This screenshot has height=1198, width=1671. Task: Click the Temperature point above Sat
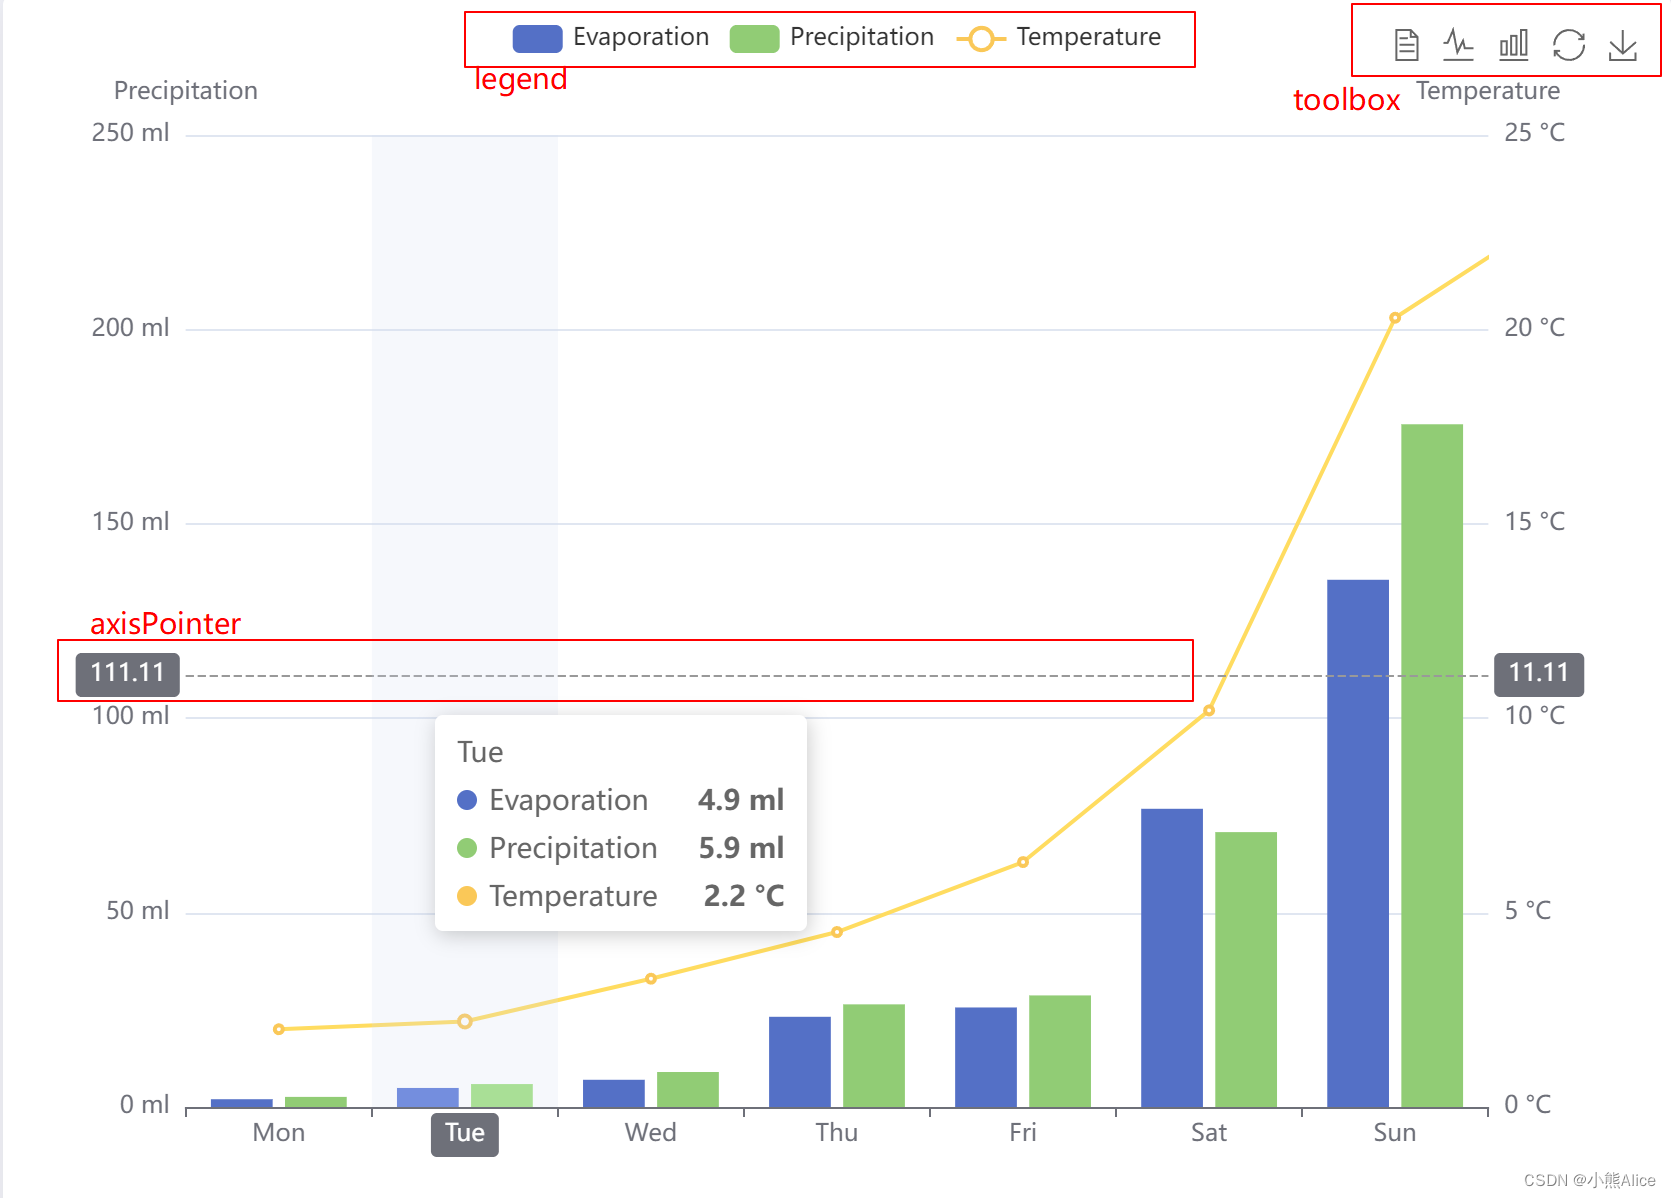click(1209, 710)
